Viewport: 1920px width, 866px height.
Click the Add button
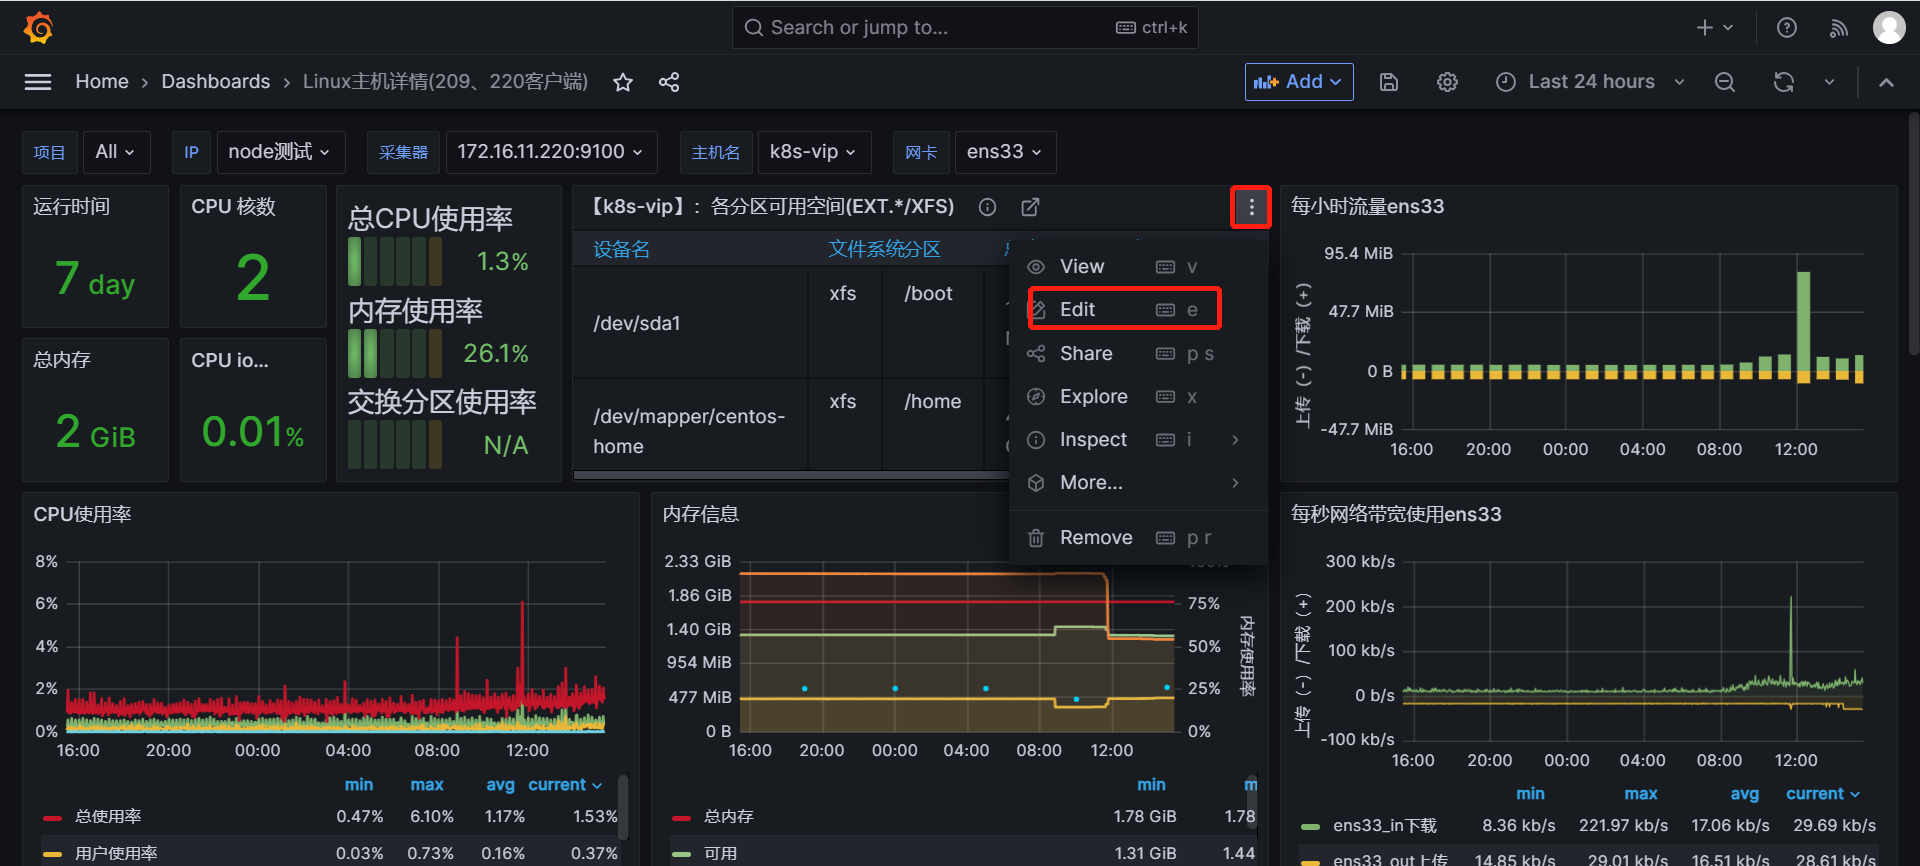click(x=1298, y=82)
